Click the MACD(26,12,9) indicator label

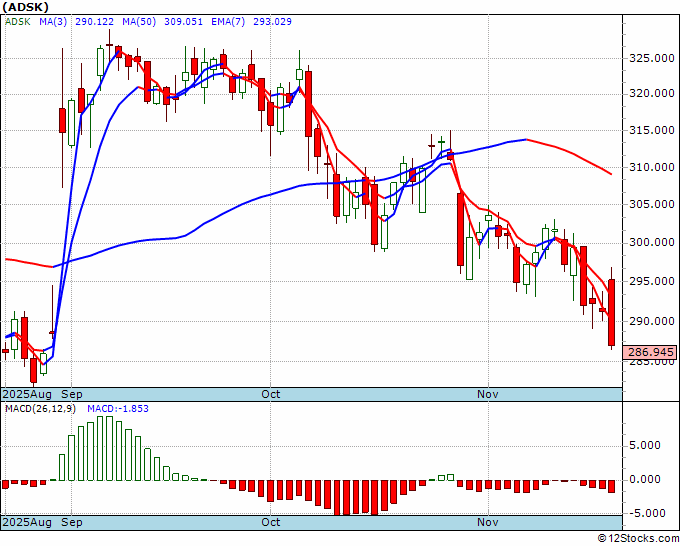pos(42,409)
